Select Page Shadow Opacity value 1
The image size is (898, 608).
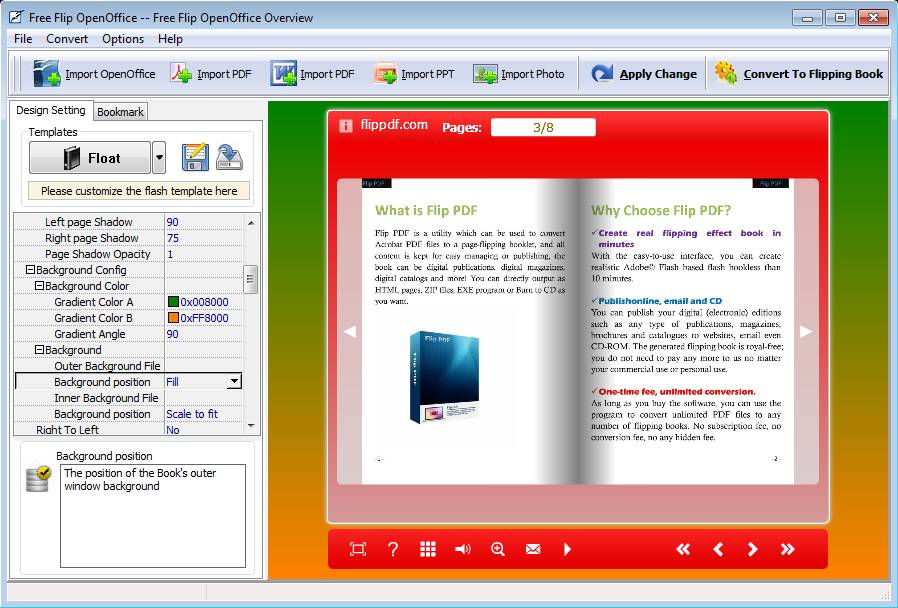pos(170,254)
